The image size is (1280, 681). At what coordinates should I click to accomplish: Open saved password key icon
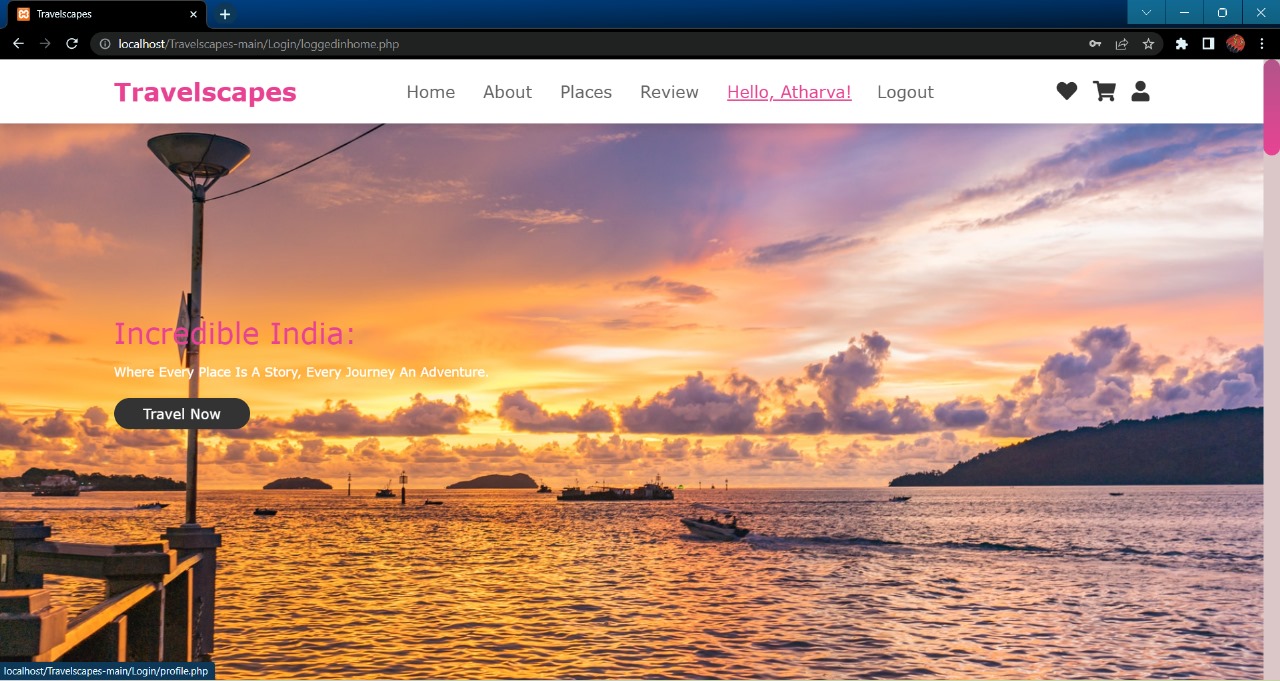[1095, 44]
